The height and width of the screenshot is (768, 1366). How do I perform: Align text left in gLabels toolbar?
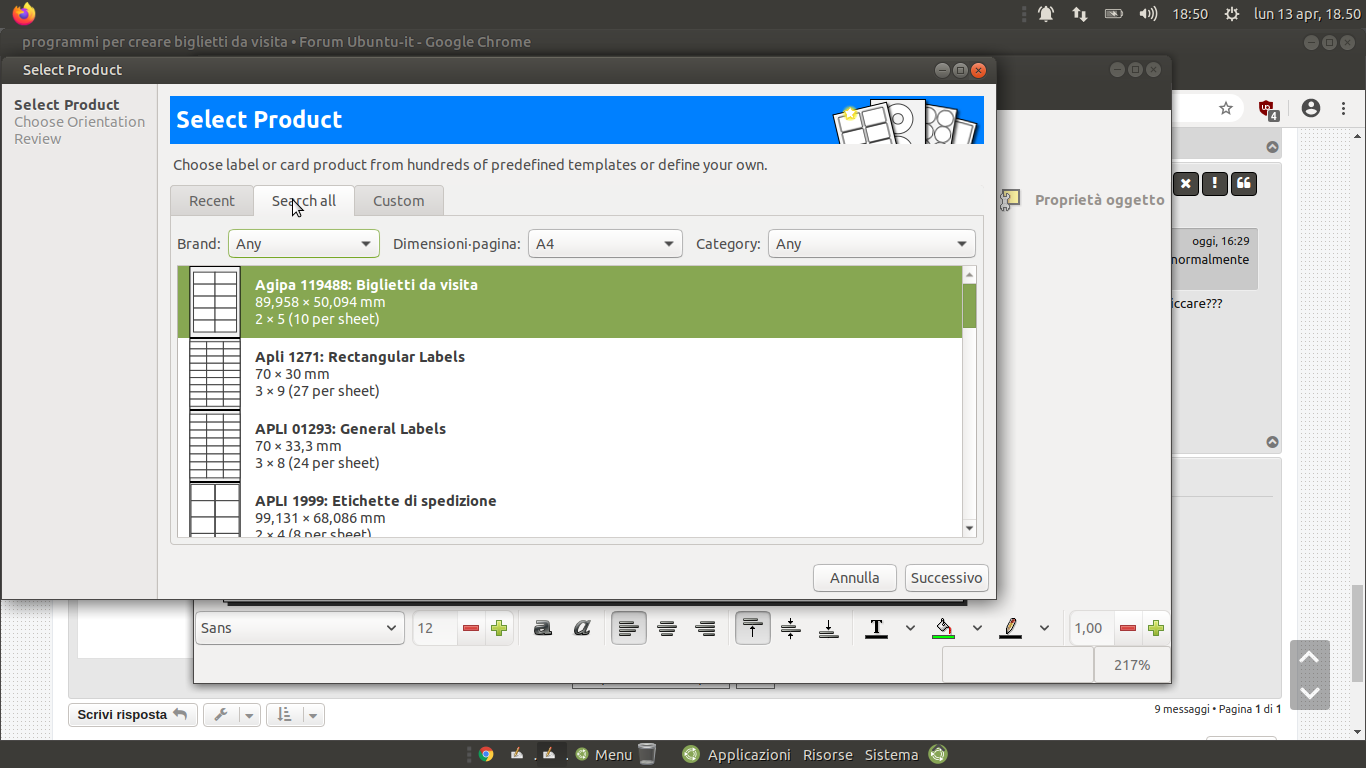tap(629, 628)
